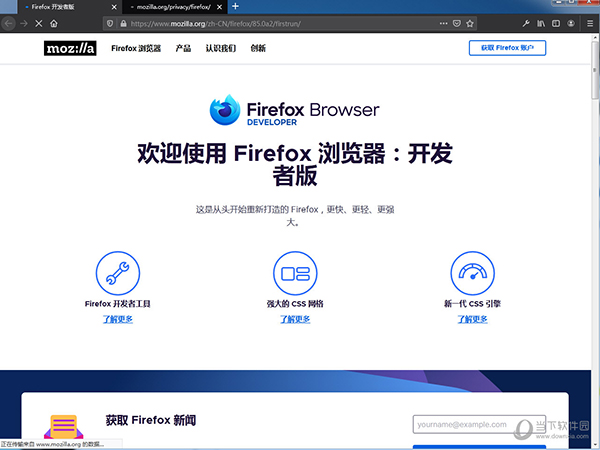
Task: Save page to Pocket icon
Action: click(457, 23)
